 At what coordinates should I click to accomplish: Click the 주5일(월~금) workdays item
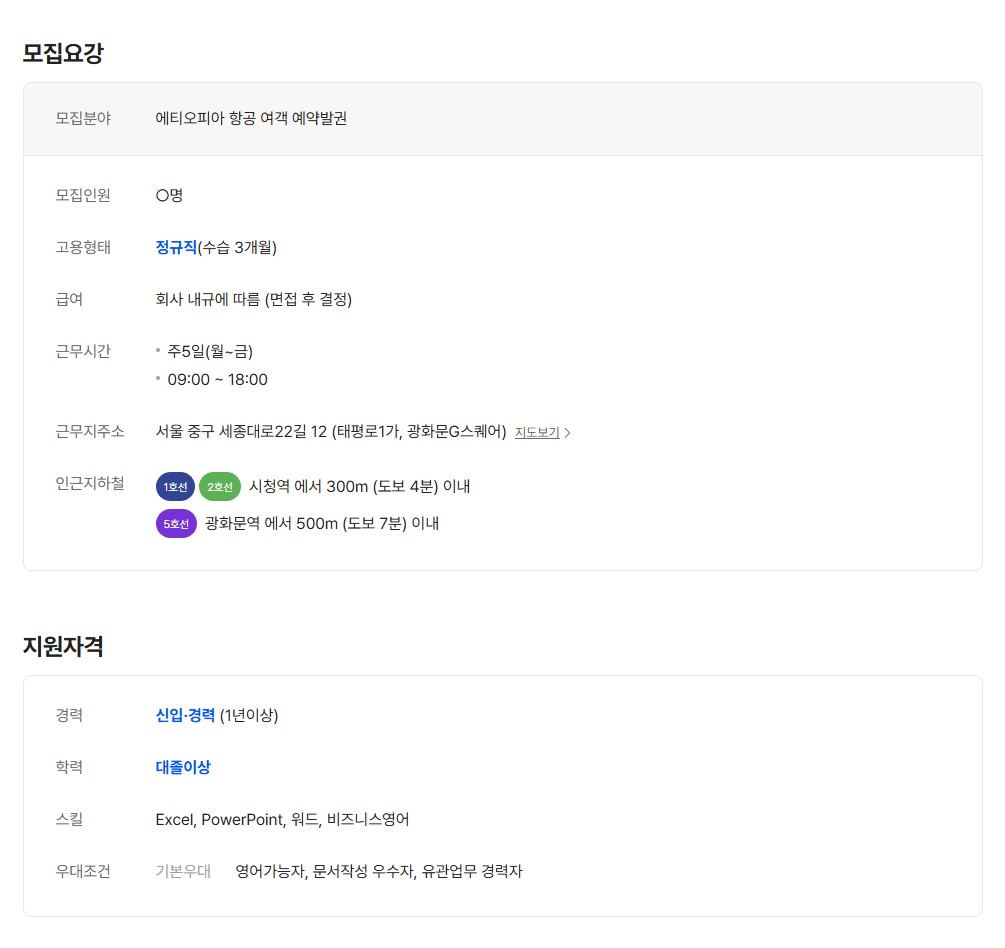pos(210,351)
